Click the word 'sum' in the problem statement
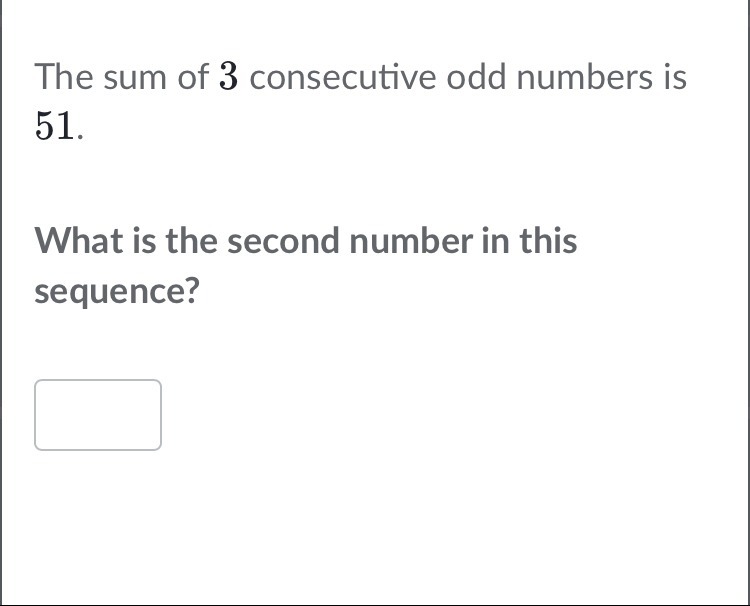The image size is (750, 606). pos(134,79)
